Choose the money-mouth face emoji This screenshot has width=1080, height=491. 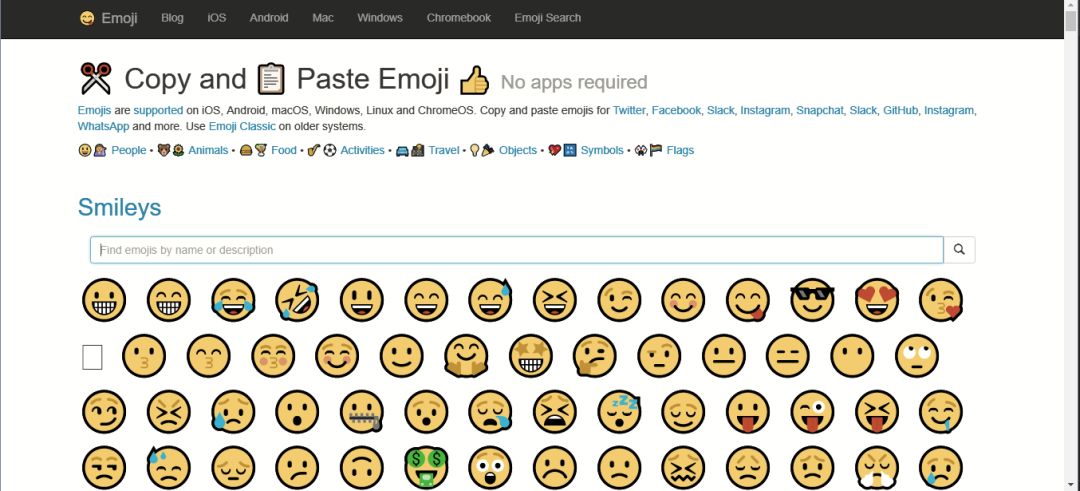click(426, 468)
